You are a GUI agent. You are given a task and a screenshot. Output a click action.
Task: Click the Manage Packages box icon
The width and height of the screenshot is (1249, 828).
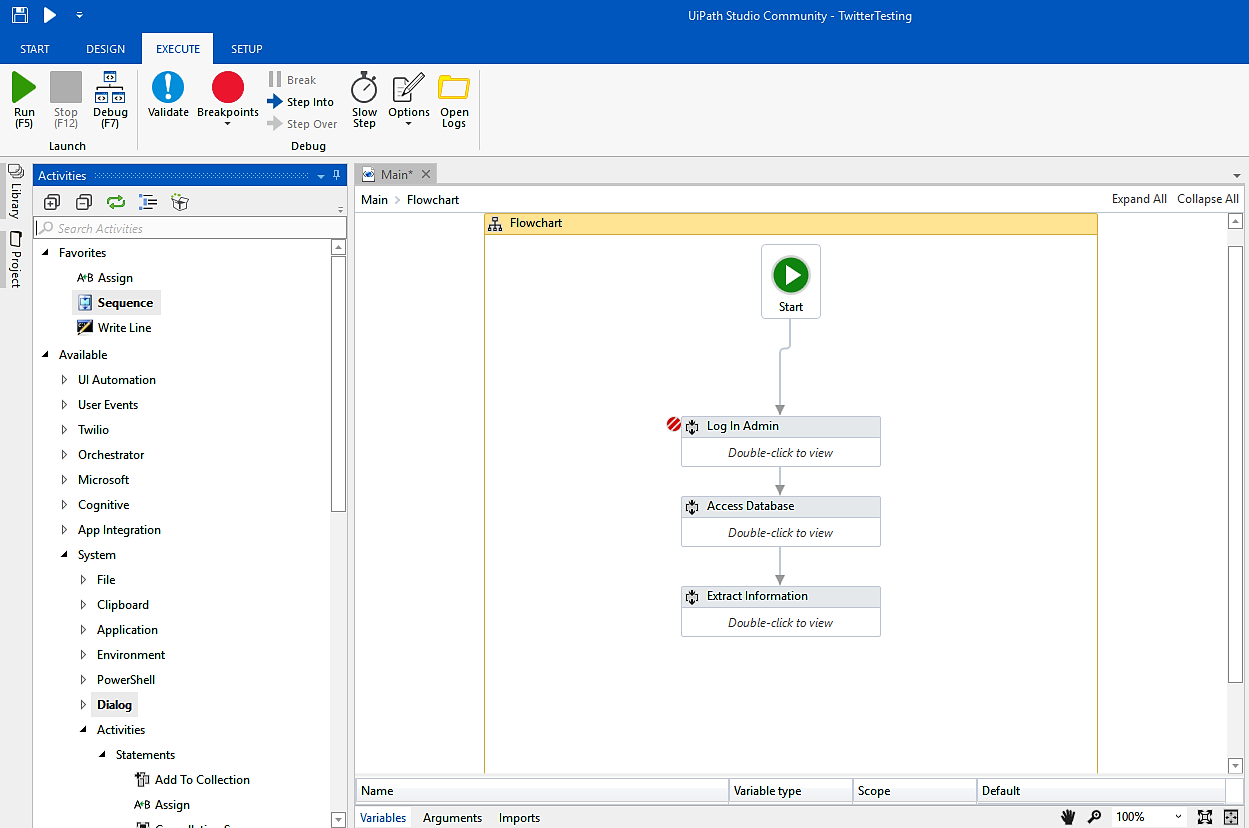(180, 202)
